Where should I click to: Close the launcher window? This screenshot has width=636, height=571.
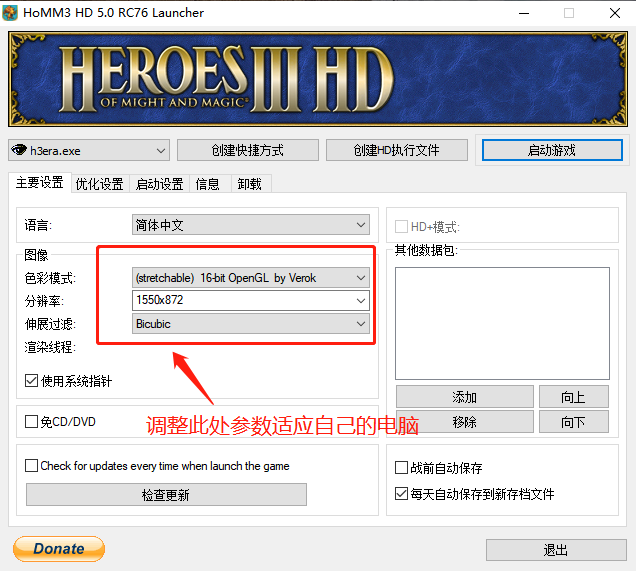coord(615,13)
